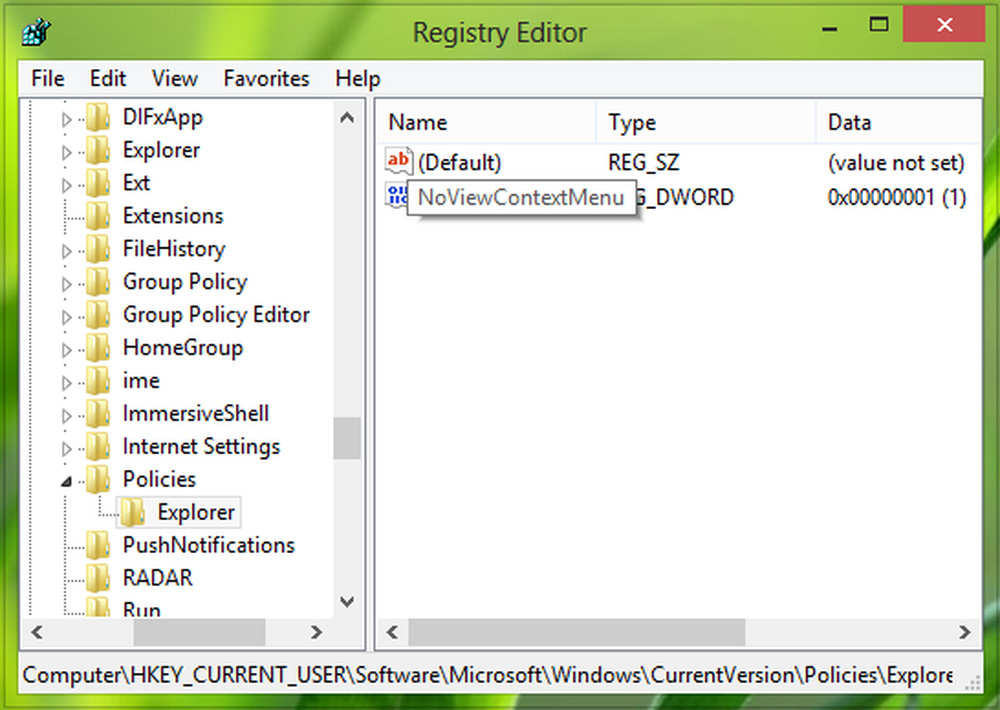Click the binary DWORD value icon

[397, 196]
